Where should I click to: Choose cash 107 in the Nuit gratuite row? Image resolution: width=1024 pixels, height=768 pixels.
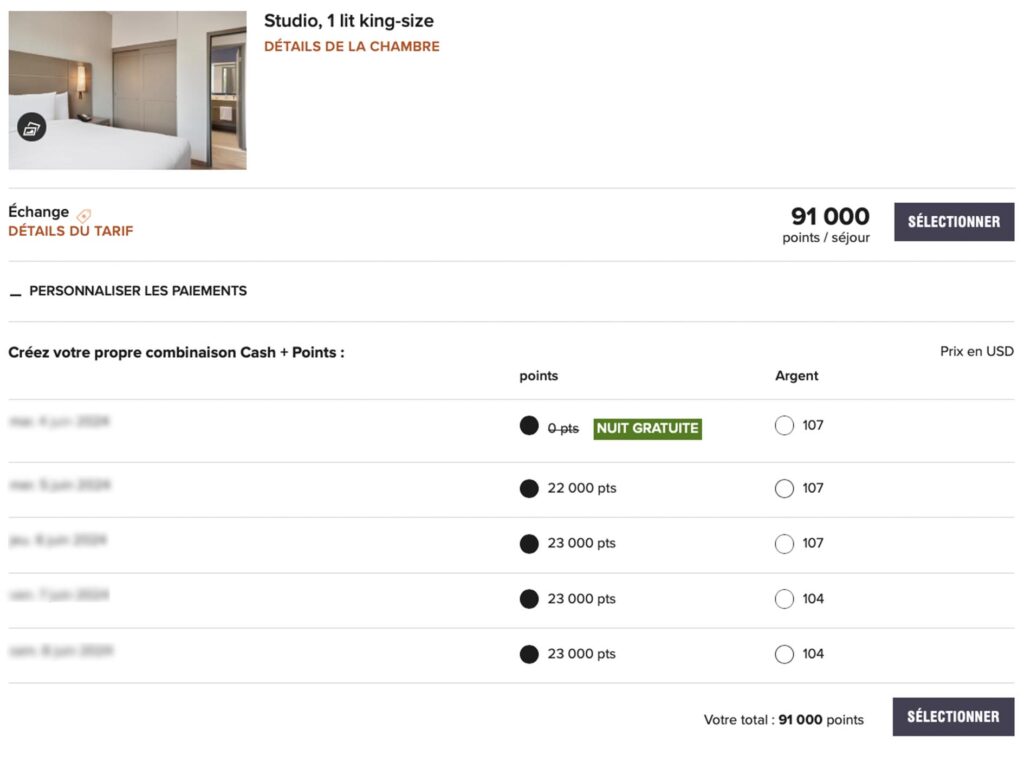click(x=784, y=426)
